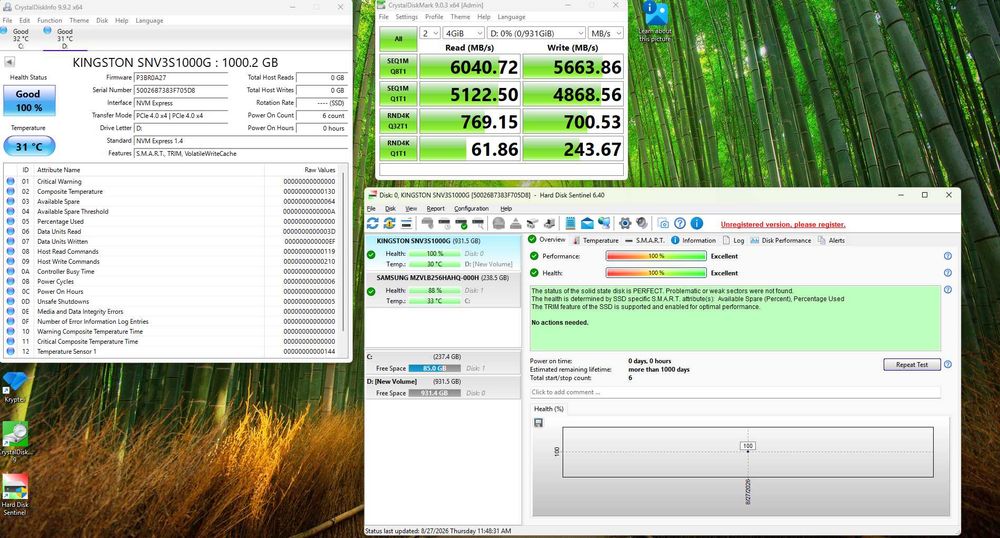Image resolution: width=1000 pixels, height=538 pixels.
Task: Click the Learn about this picture desktop icon
Action: (655, 23)
